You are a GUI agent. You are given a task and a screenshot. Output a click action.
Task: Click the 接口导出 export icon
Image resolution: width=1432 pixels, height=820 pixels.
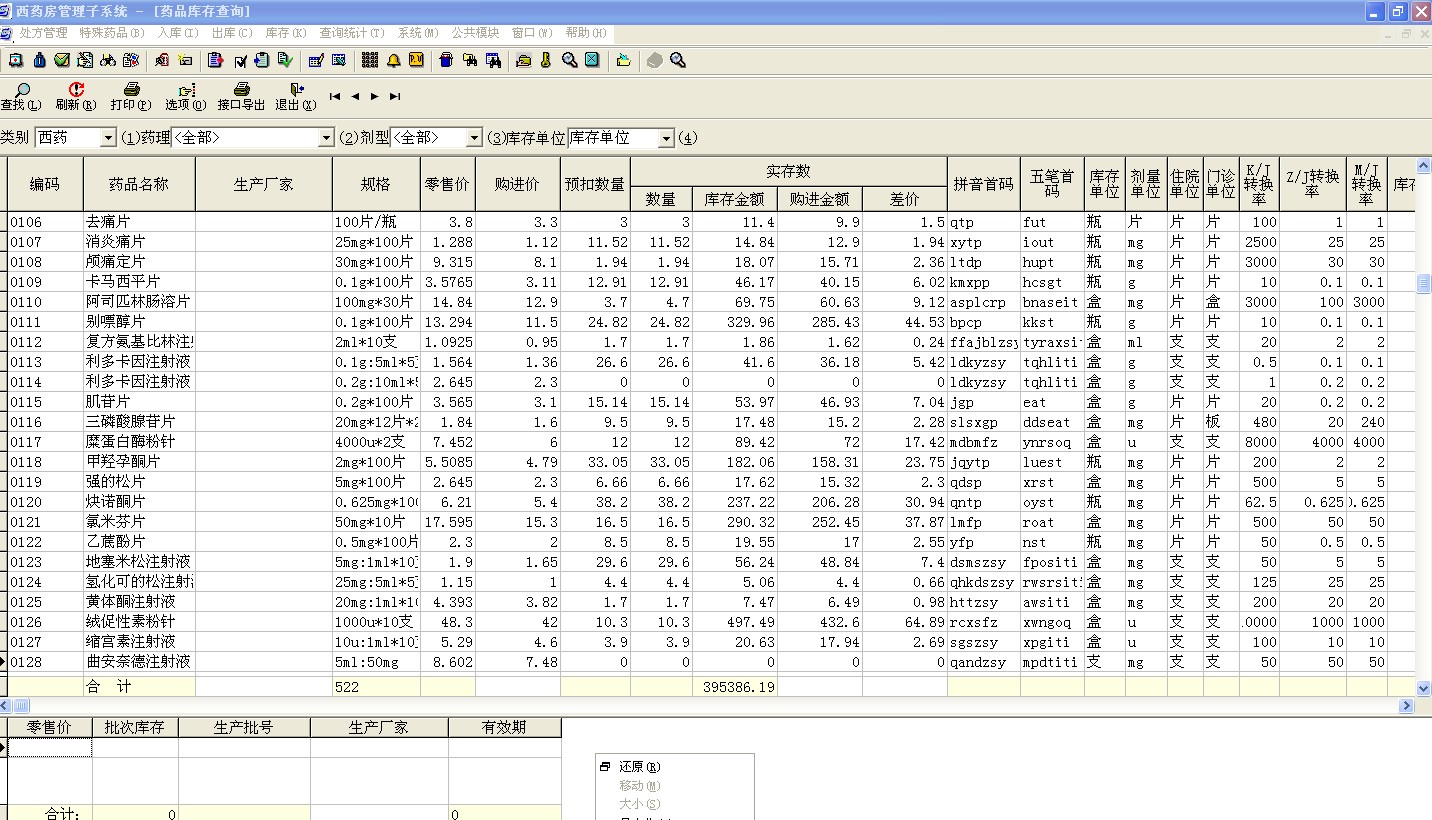[x=241, y=96]
